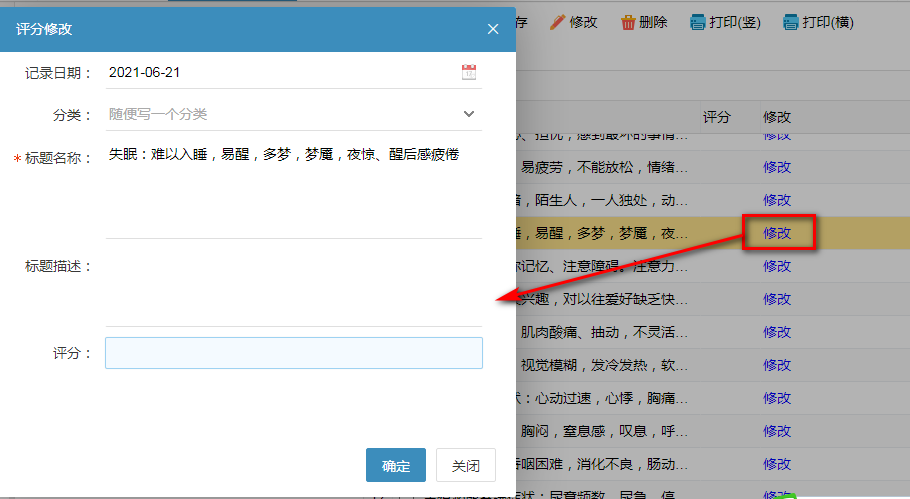Click the 打印(横) printer button

tap(818, 23)
